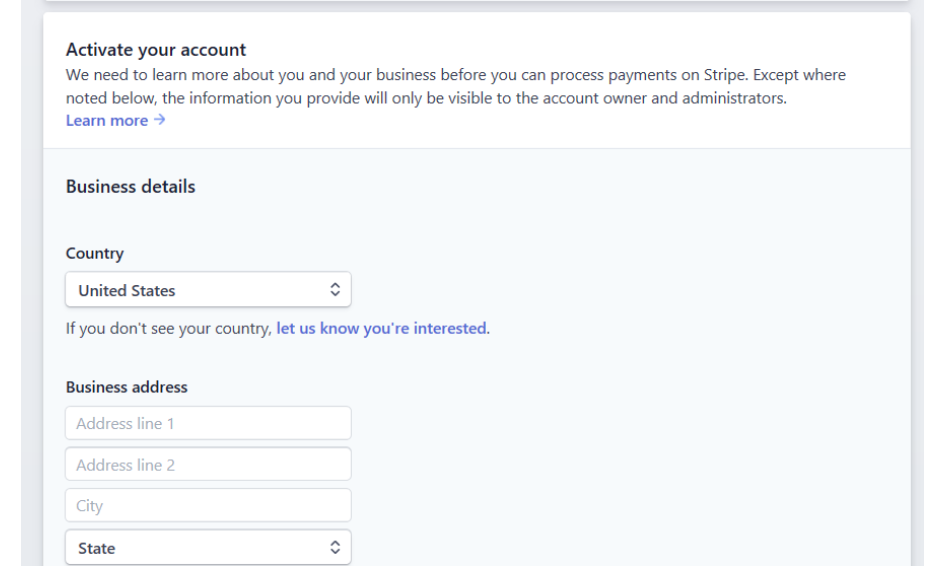Image resolution: width=938 pixels, height=584 pixels.
Task: Click the Business address field label
Action: (129, 386)
